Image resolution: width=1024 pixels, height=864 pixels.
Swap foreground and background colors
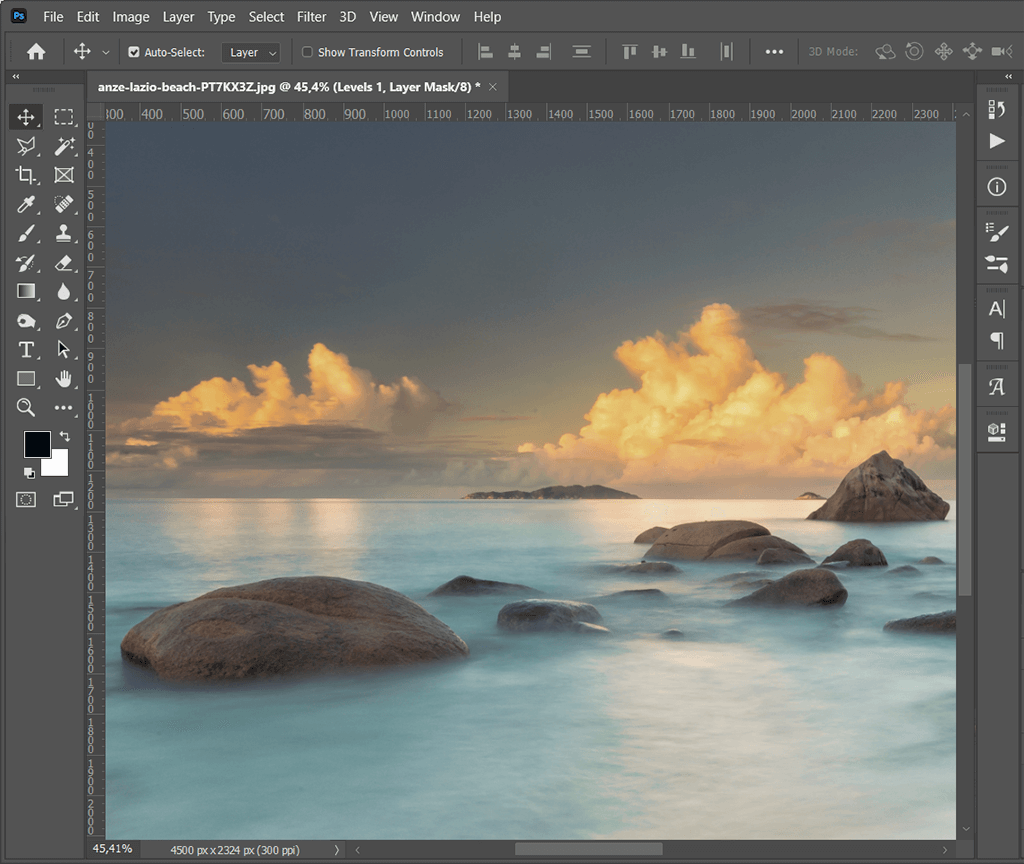click(x=65, y=436)
